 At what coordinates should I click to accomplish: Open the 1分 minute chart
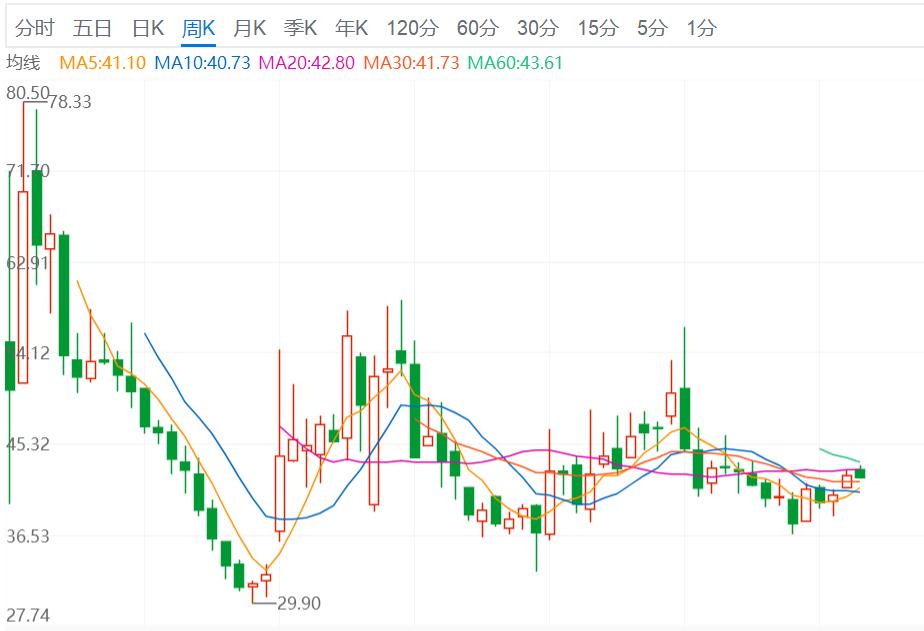[701, 28]
